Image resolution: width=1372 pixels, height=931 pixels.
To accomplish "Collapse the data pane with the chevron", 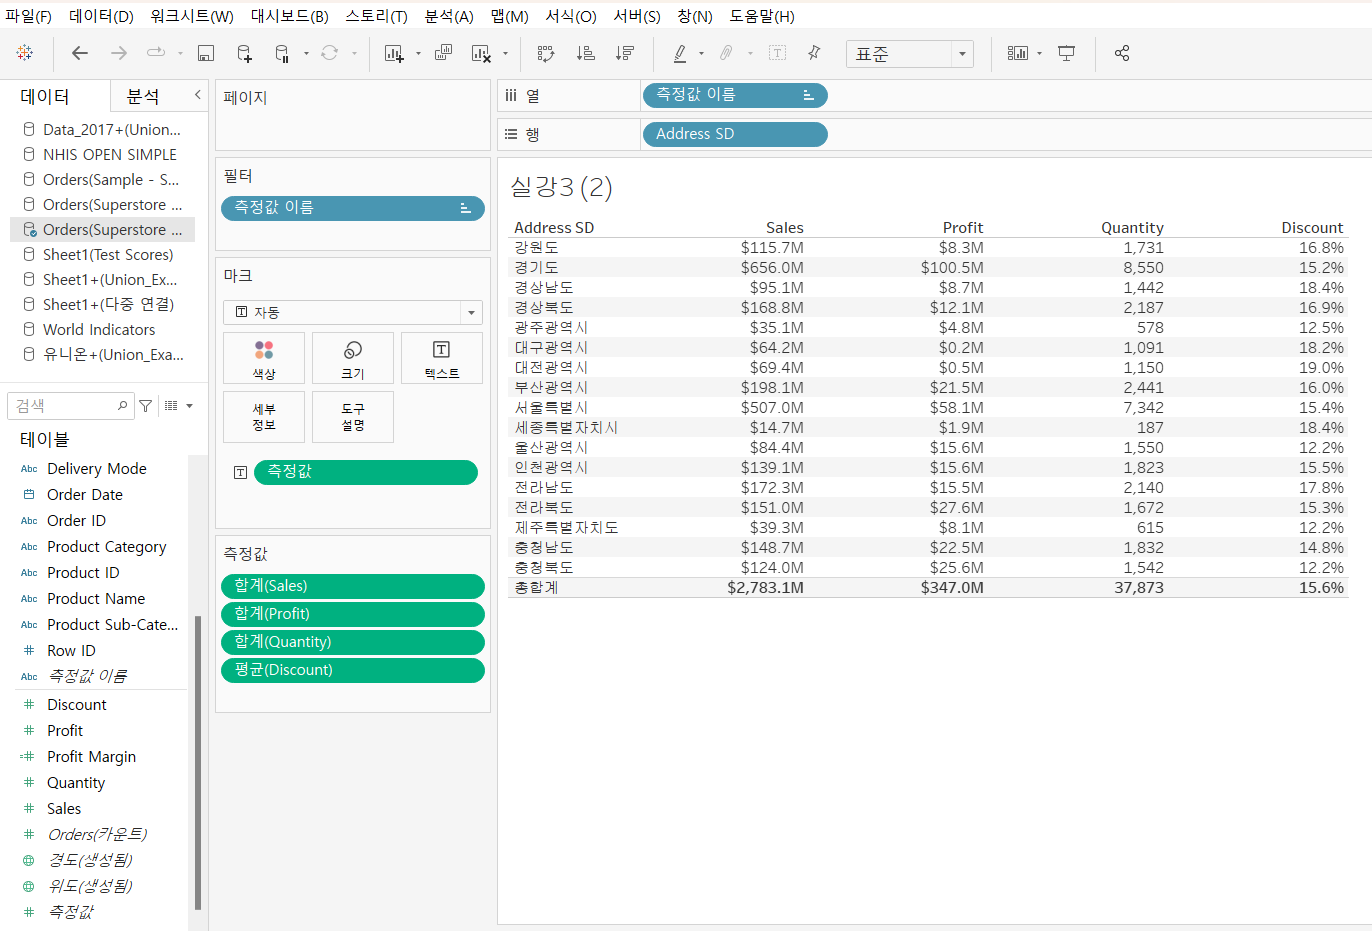I will pyautogui.click(x=197, y=95).
